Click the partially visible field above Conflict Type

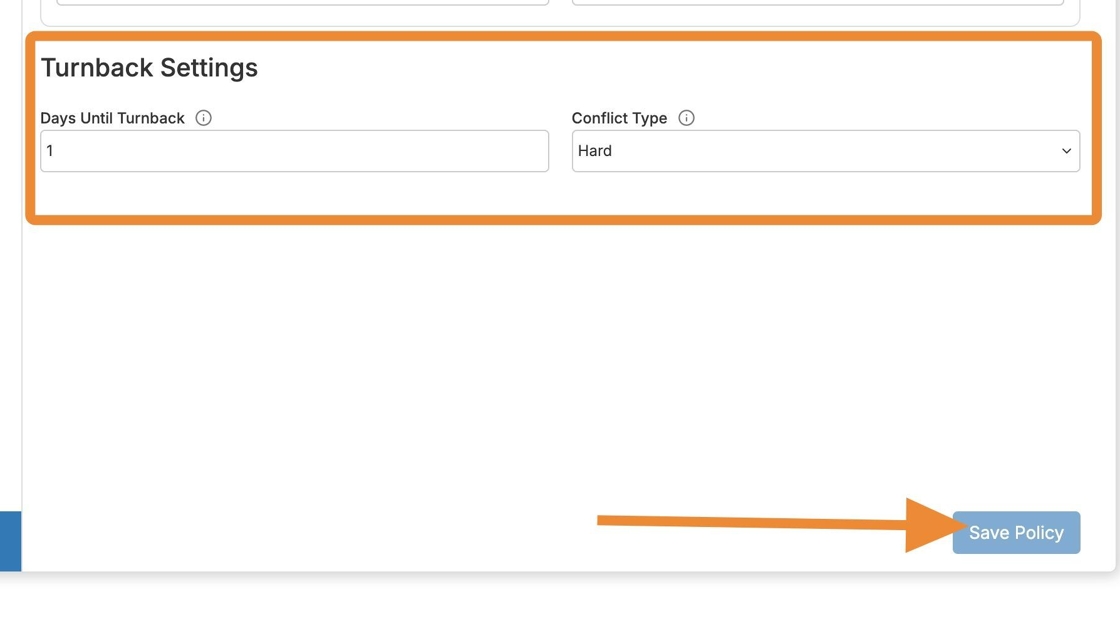pos(817,2)
